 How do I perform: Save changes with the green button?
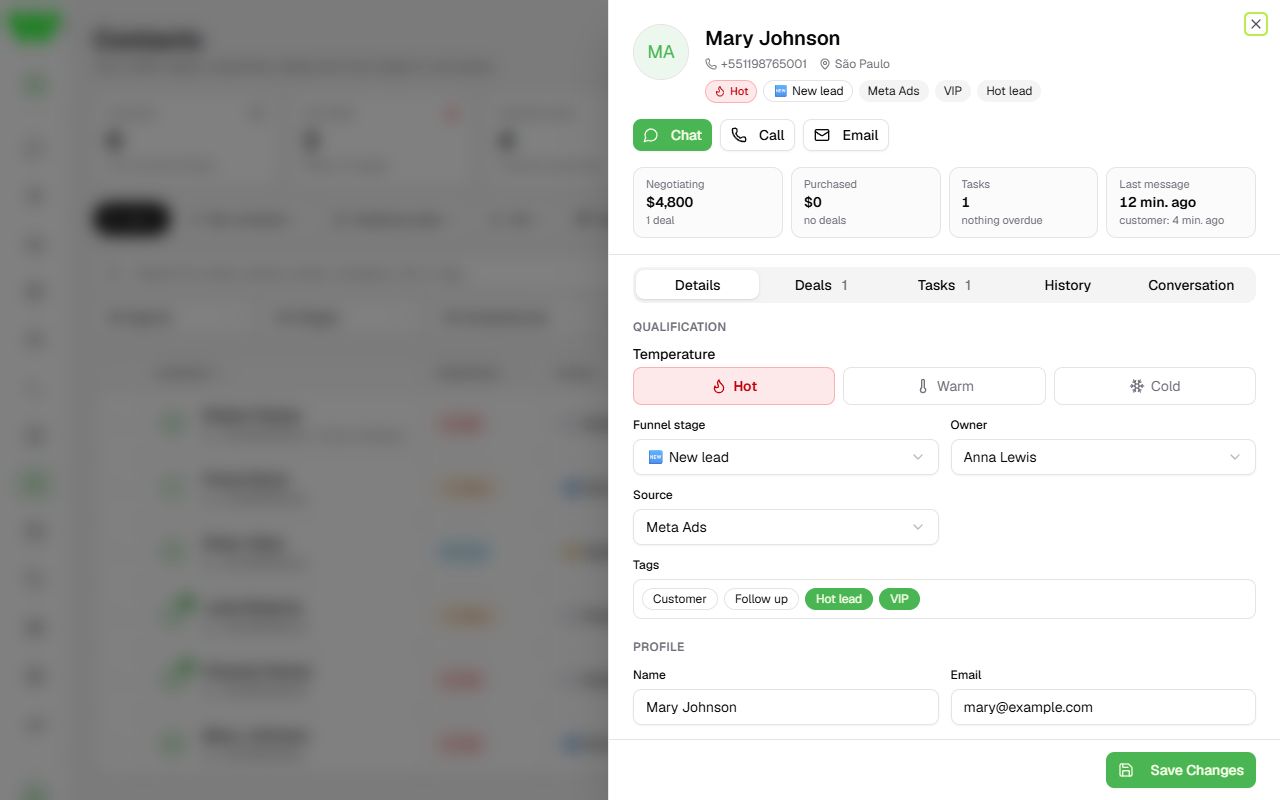tap(1181, 770)
